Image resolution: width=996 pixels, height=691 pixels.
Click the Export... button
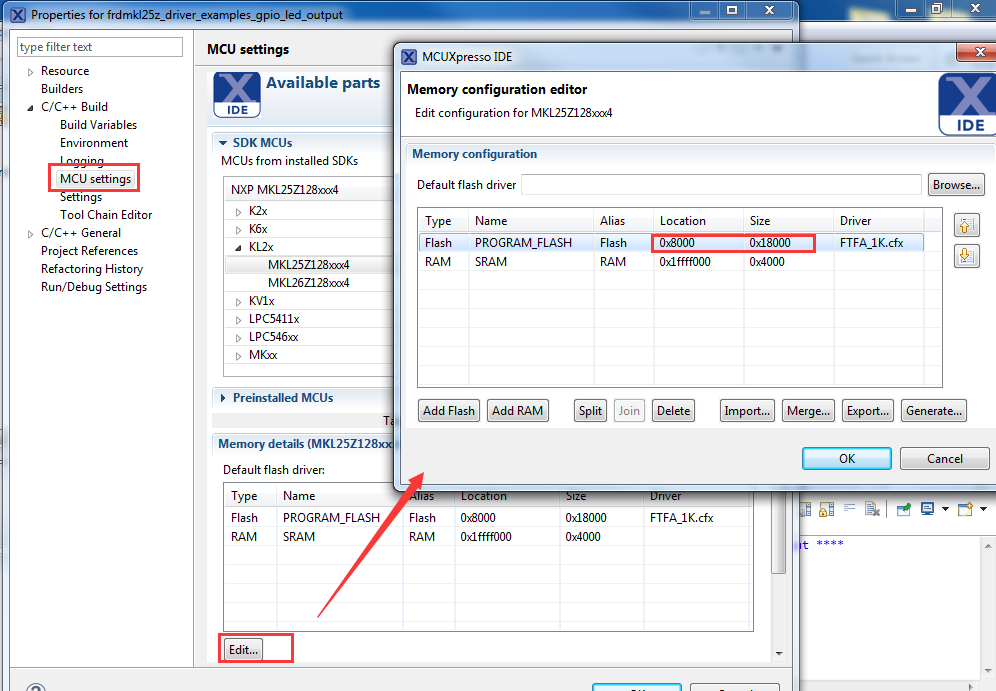click(868, 411)
